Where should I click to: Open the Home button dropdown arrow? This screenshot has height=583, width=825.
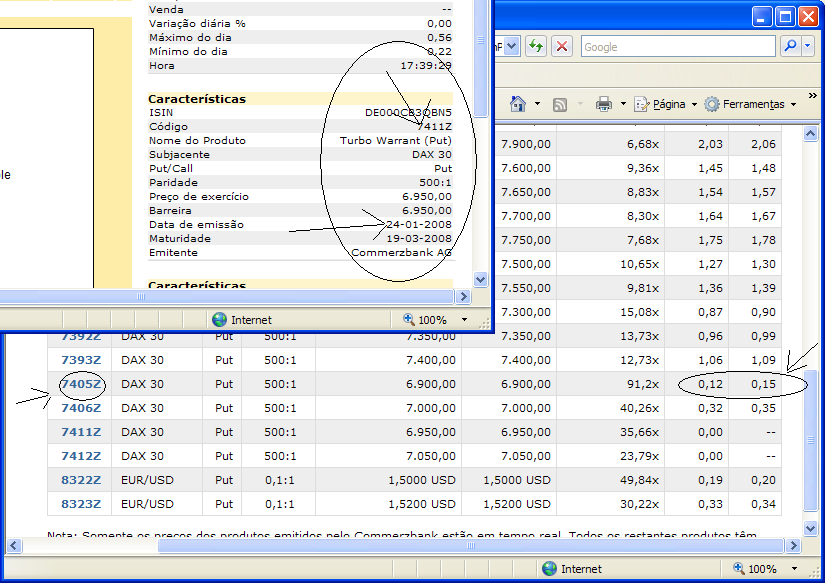(x=537, y=104)
